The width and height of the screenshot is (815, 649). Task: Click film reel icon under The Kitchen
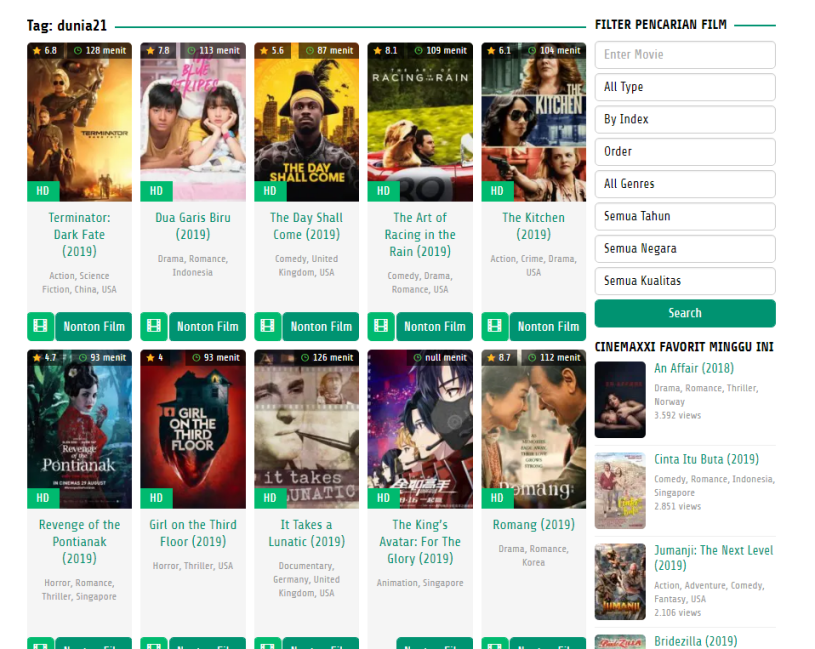495,326
